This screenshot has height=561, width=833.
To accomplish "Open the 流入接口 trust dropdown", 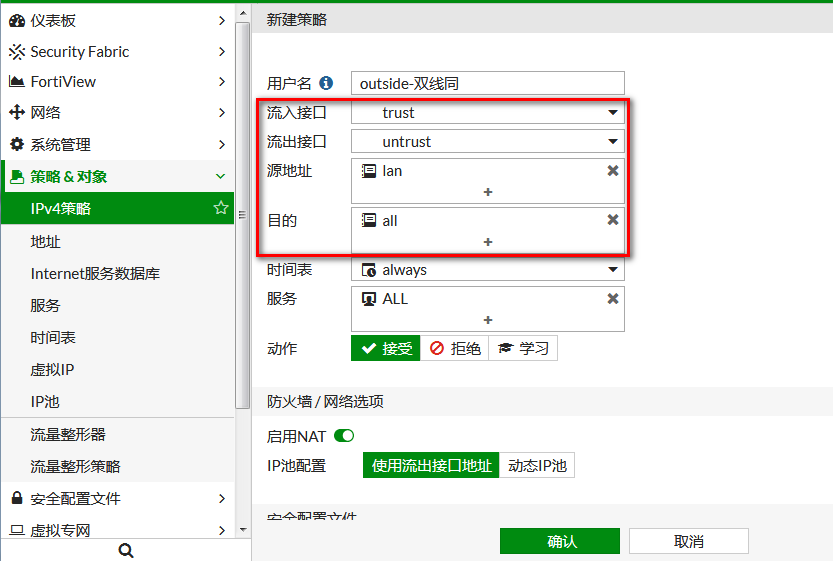I will point(488,113).
